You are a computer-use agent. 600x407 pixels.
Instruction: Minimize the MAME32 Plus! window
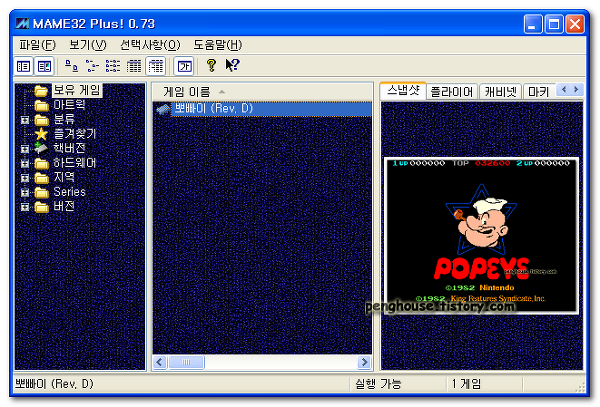[533, 24]
